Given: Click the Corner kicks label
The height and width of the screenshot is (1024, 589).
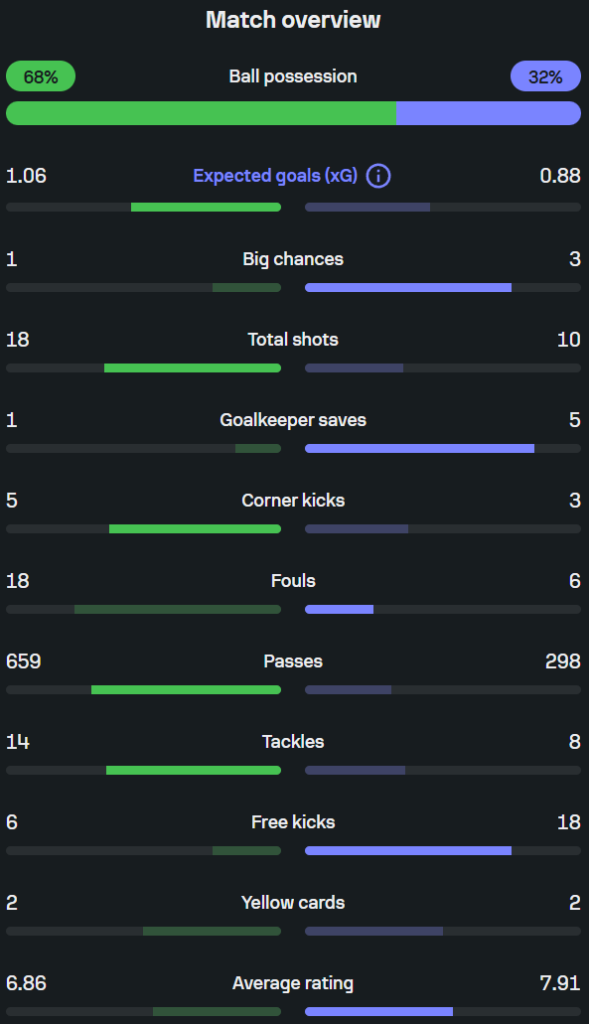Looking at the screenshot, I should (293, 500).
